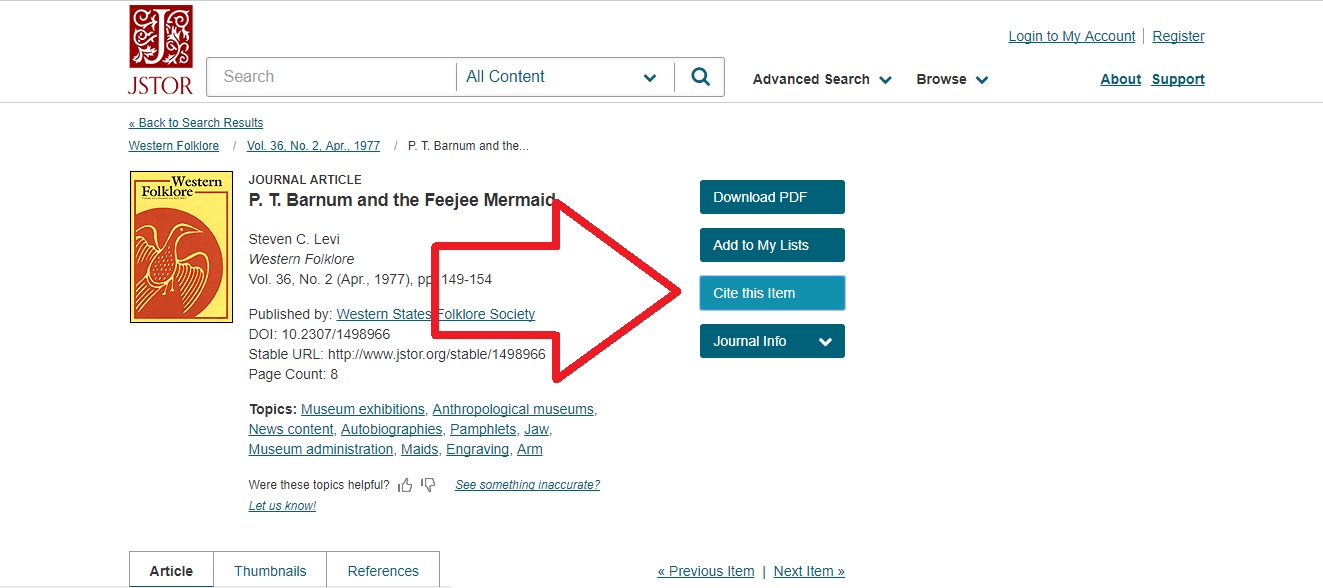Image resolution: width=1323 pixels, height=588 pixels.
Task: Click the Western Folklore breadcrumb link
Action: coord(174,146)
